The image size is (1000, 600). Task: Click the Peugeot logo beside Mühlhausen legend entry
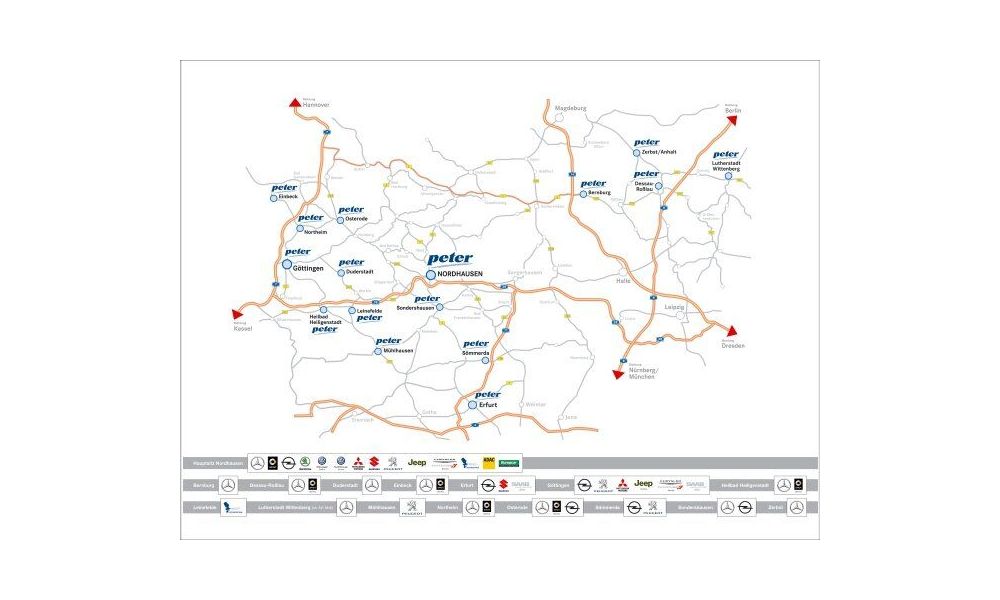[410, 508]
